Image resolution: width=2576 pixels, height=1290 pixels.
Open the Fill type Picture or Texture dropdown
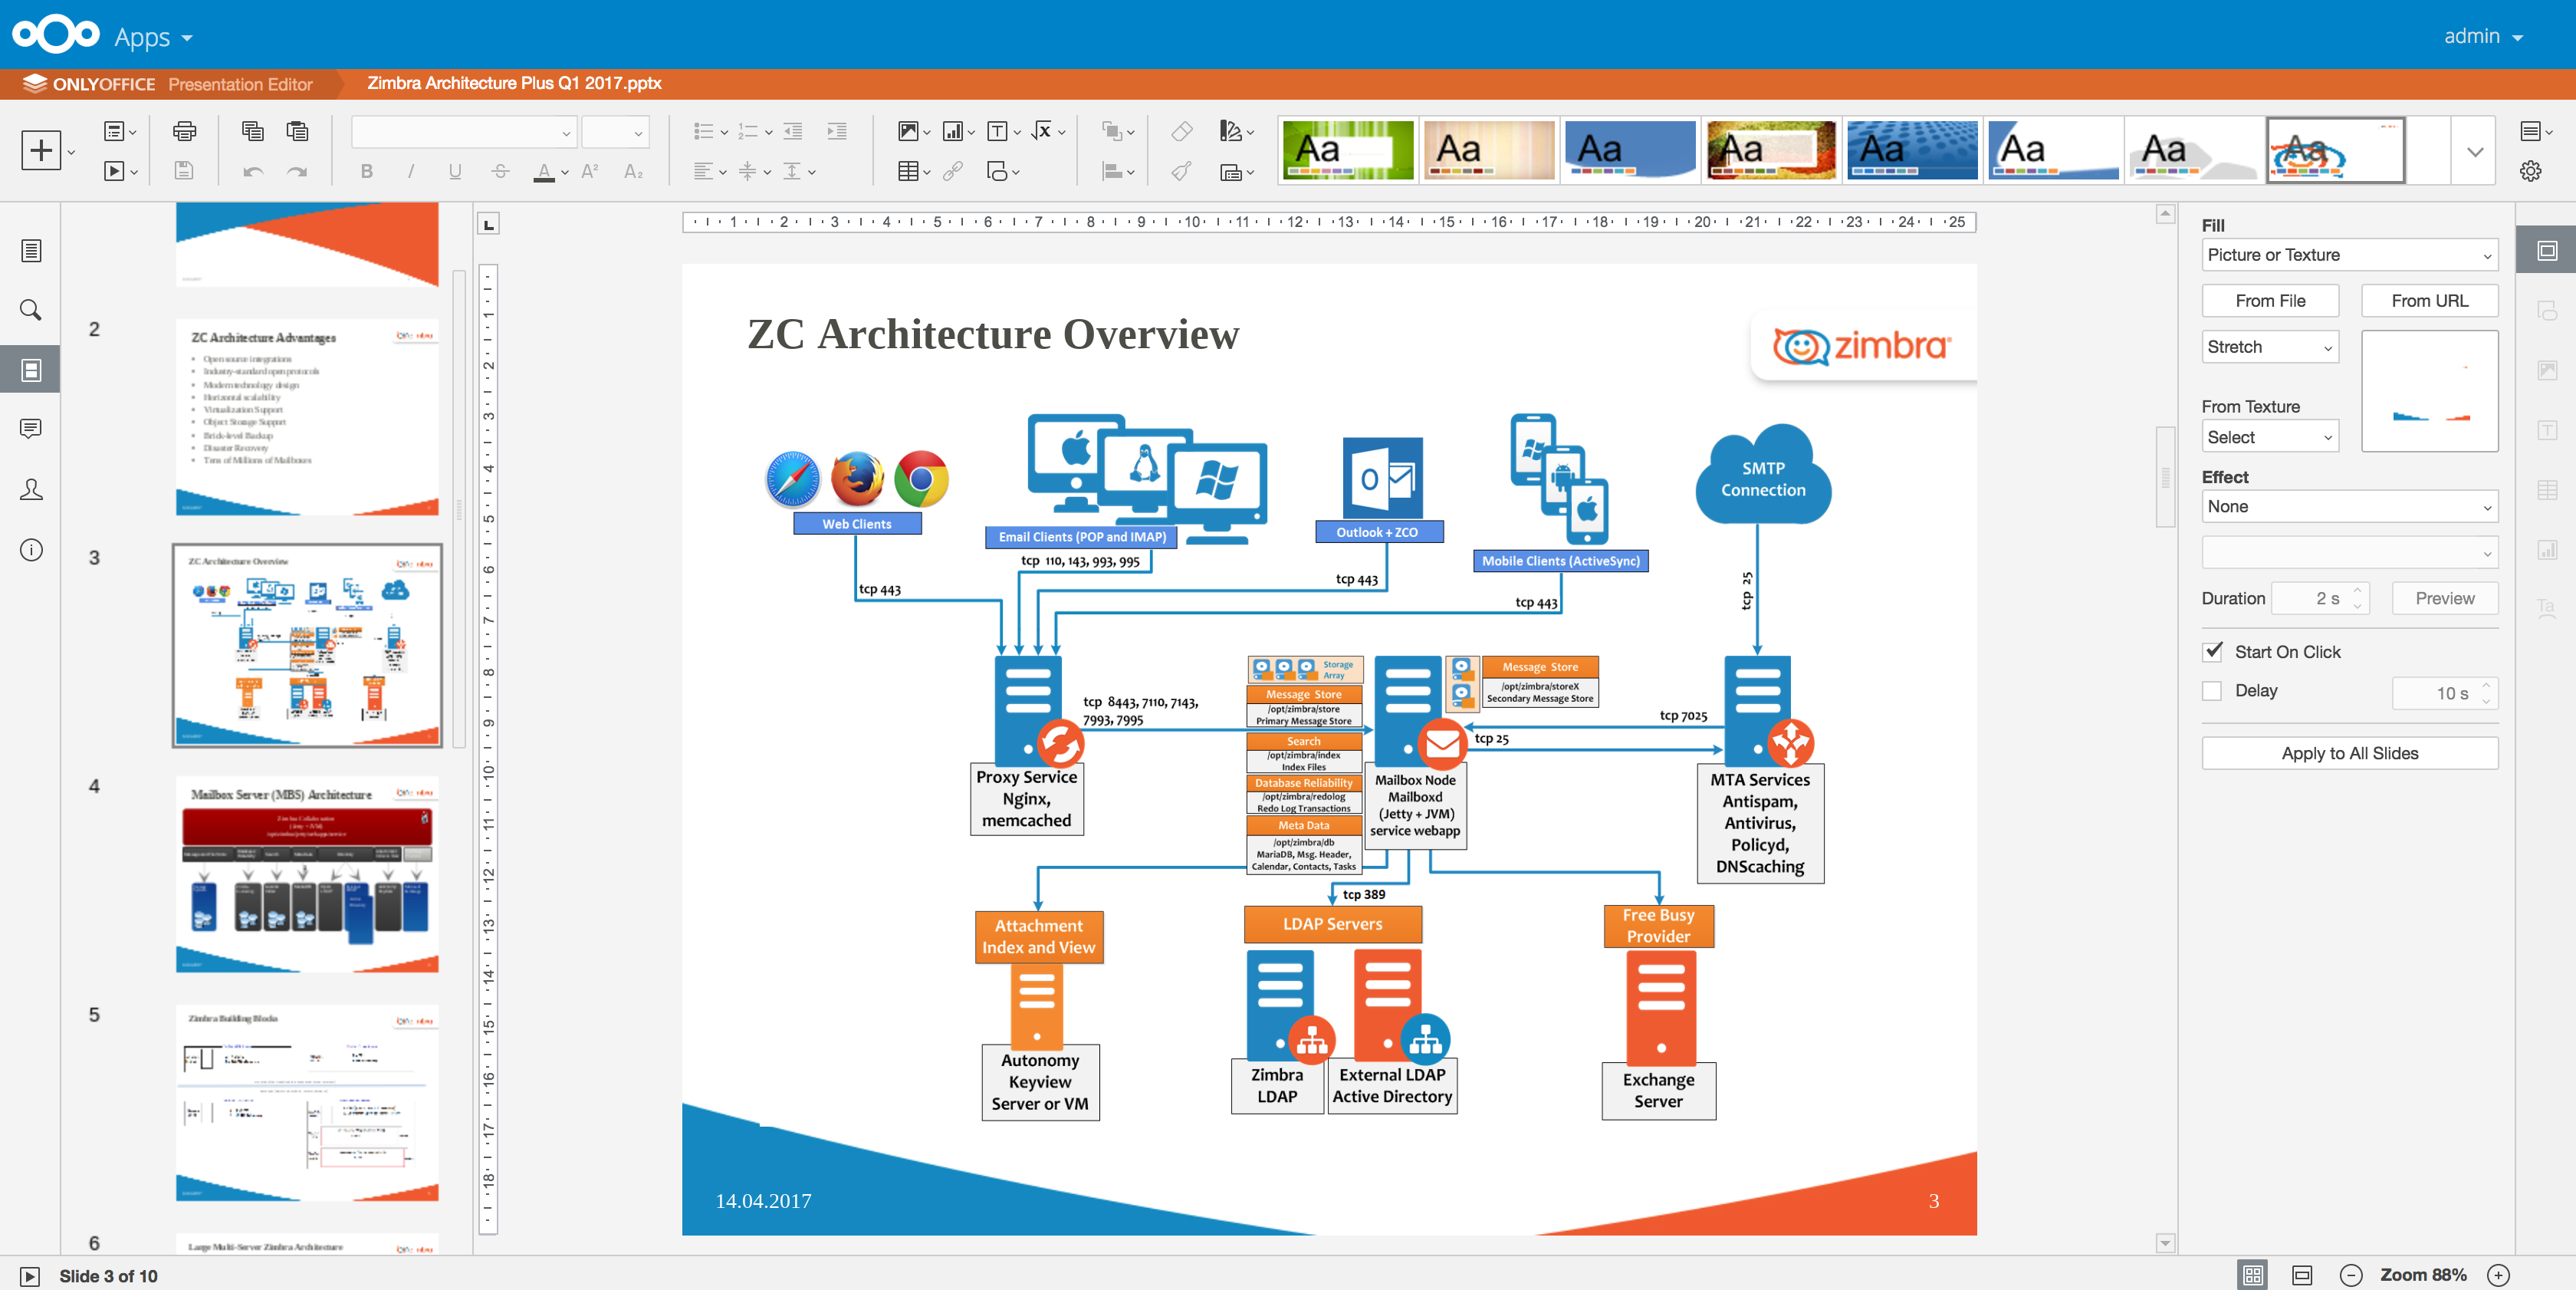[2349, 255]
